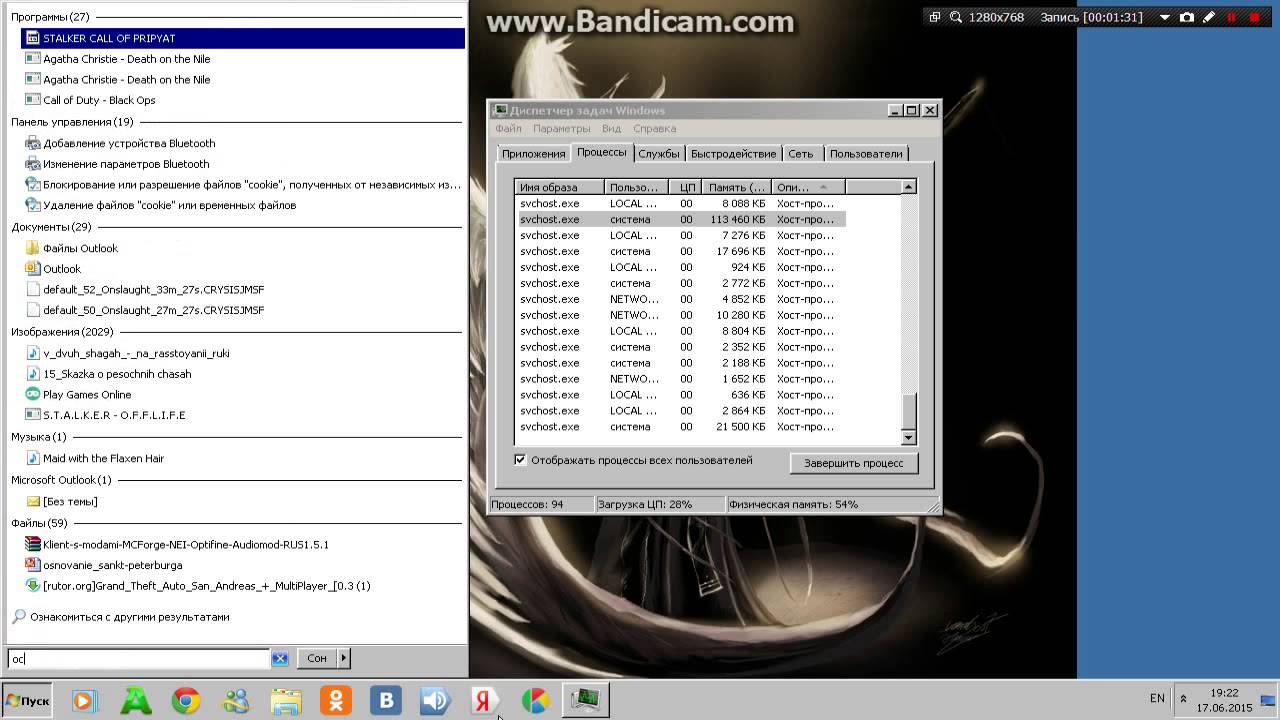Open the Yandex icon in the taskbar
This screenshot has height=720, width=1280.
point(486,701)
